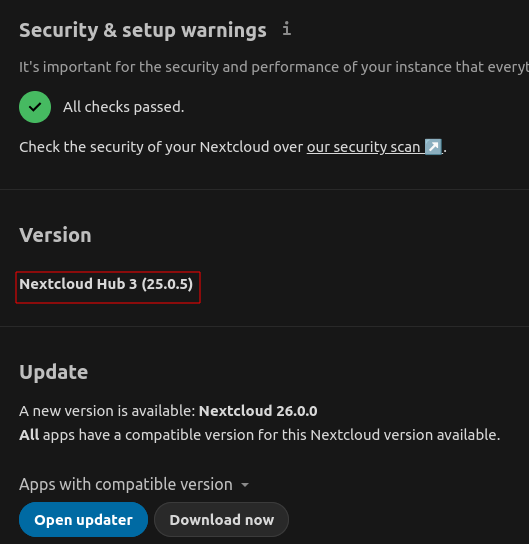Viewport: 529px width, 544px height.
Task: Click the green checkmark status icon
Action: point(35,107)
